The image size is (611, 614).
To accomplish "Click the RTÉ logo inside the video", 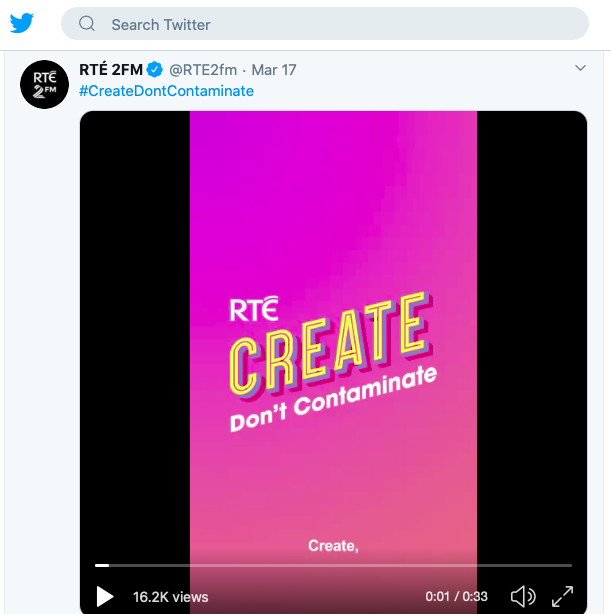I will pyautogui.click(x=254, y=309).
